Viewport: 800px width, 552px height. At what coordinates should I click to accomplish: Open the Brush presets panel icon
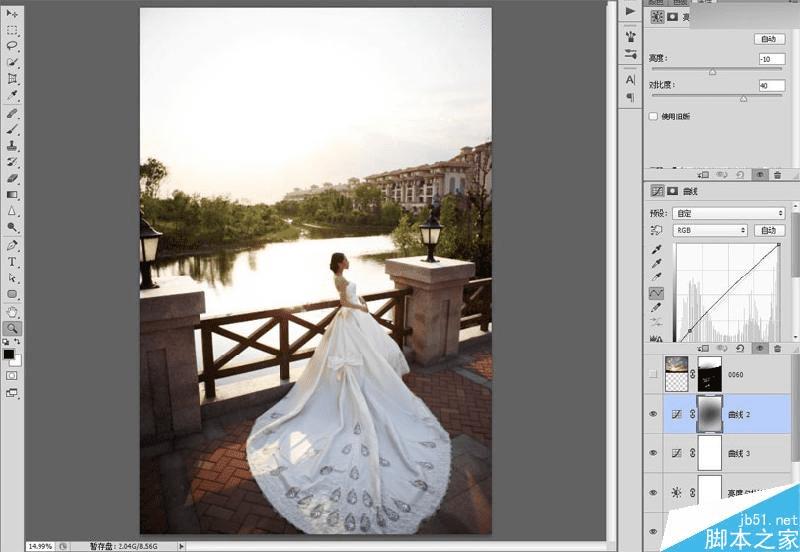tap(631, 37)
